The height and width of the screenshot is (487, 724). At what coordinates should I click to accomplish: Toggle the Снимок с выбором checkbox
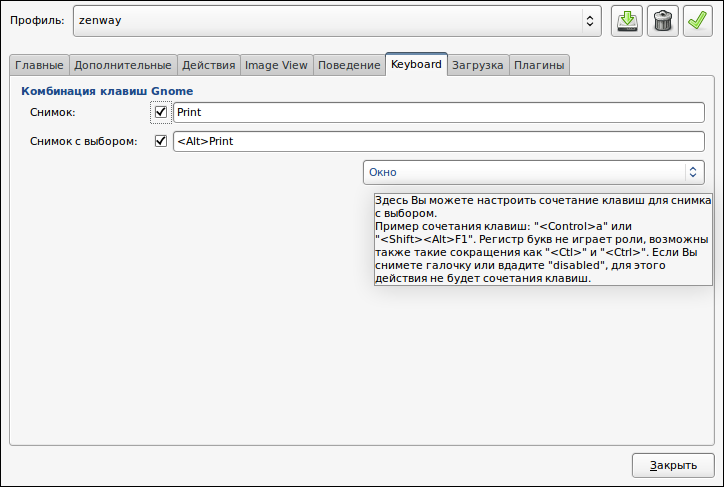[161, 141]
